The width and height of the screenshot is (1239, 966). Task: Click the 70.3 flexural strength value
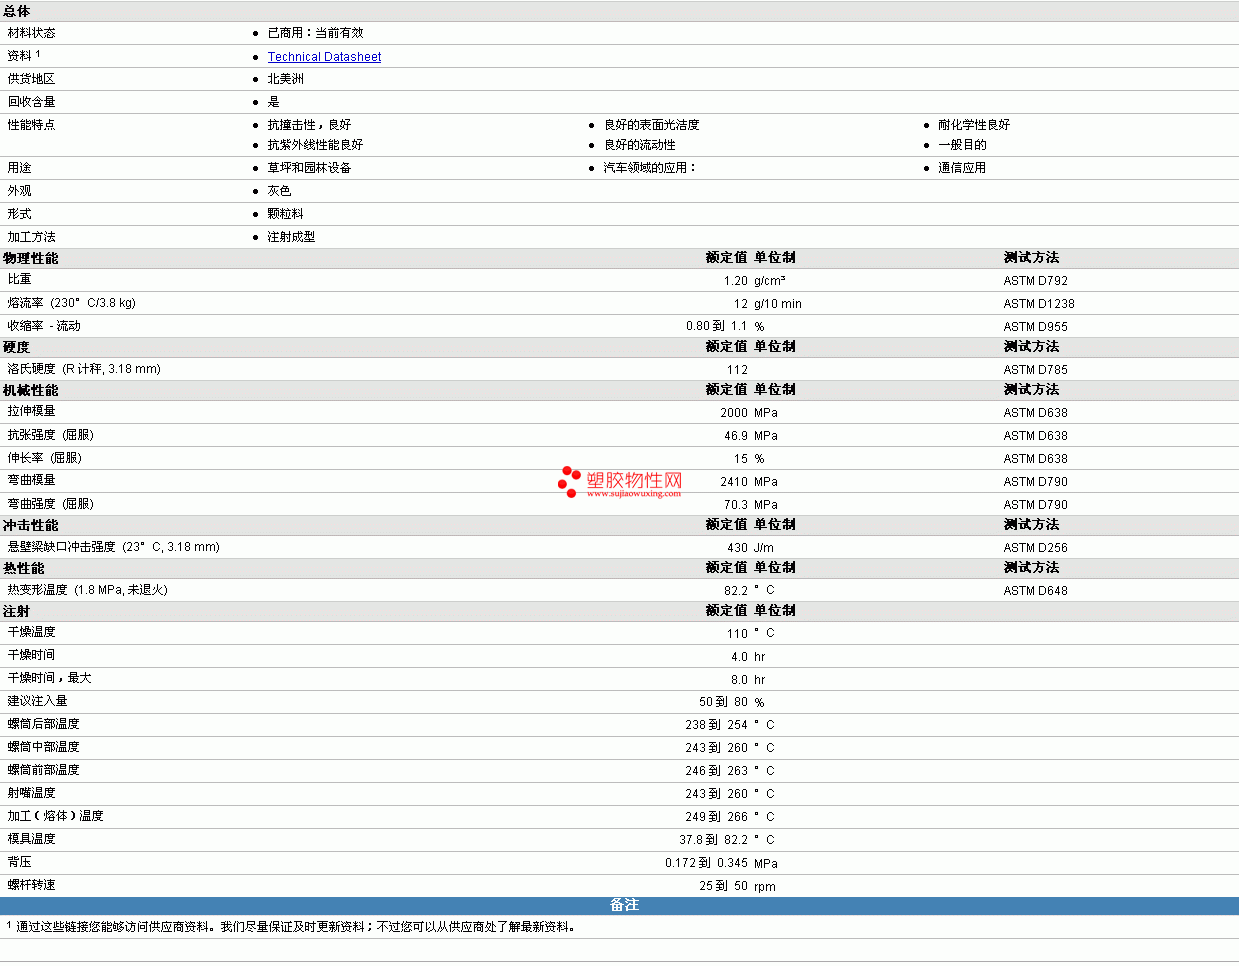pos(736,505)
